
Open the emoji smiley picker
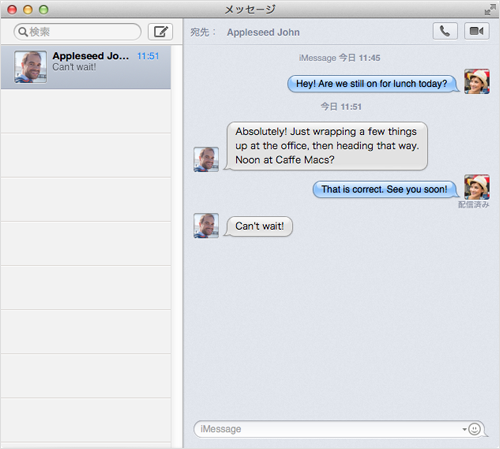[x=474, y=429]
